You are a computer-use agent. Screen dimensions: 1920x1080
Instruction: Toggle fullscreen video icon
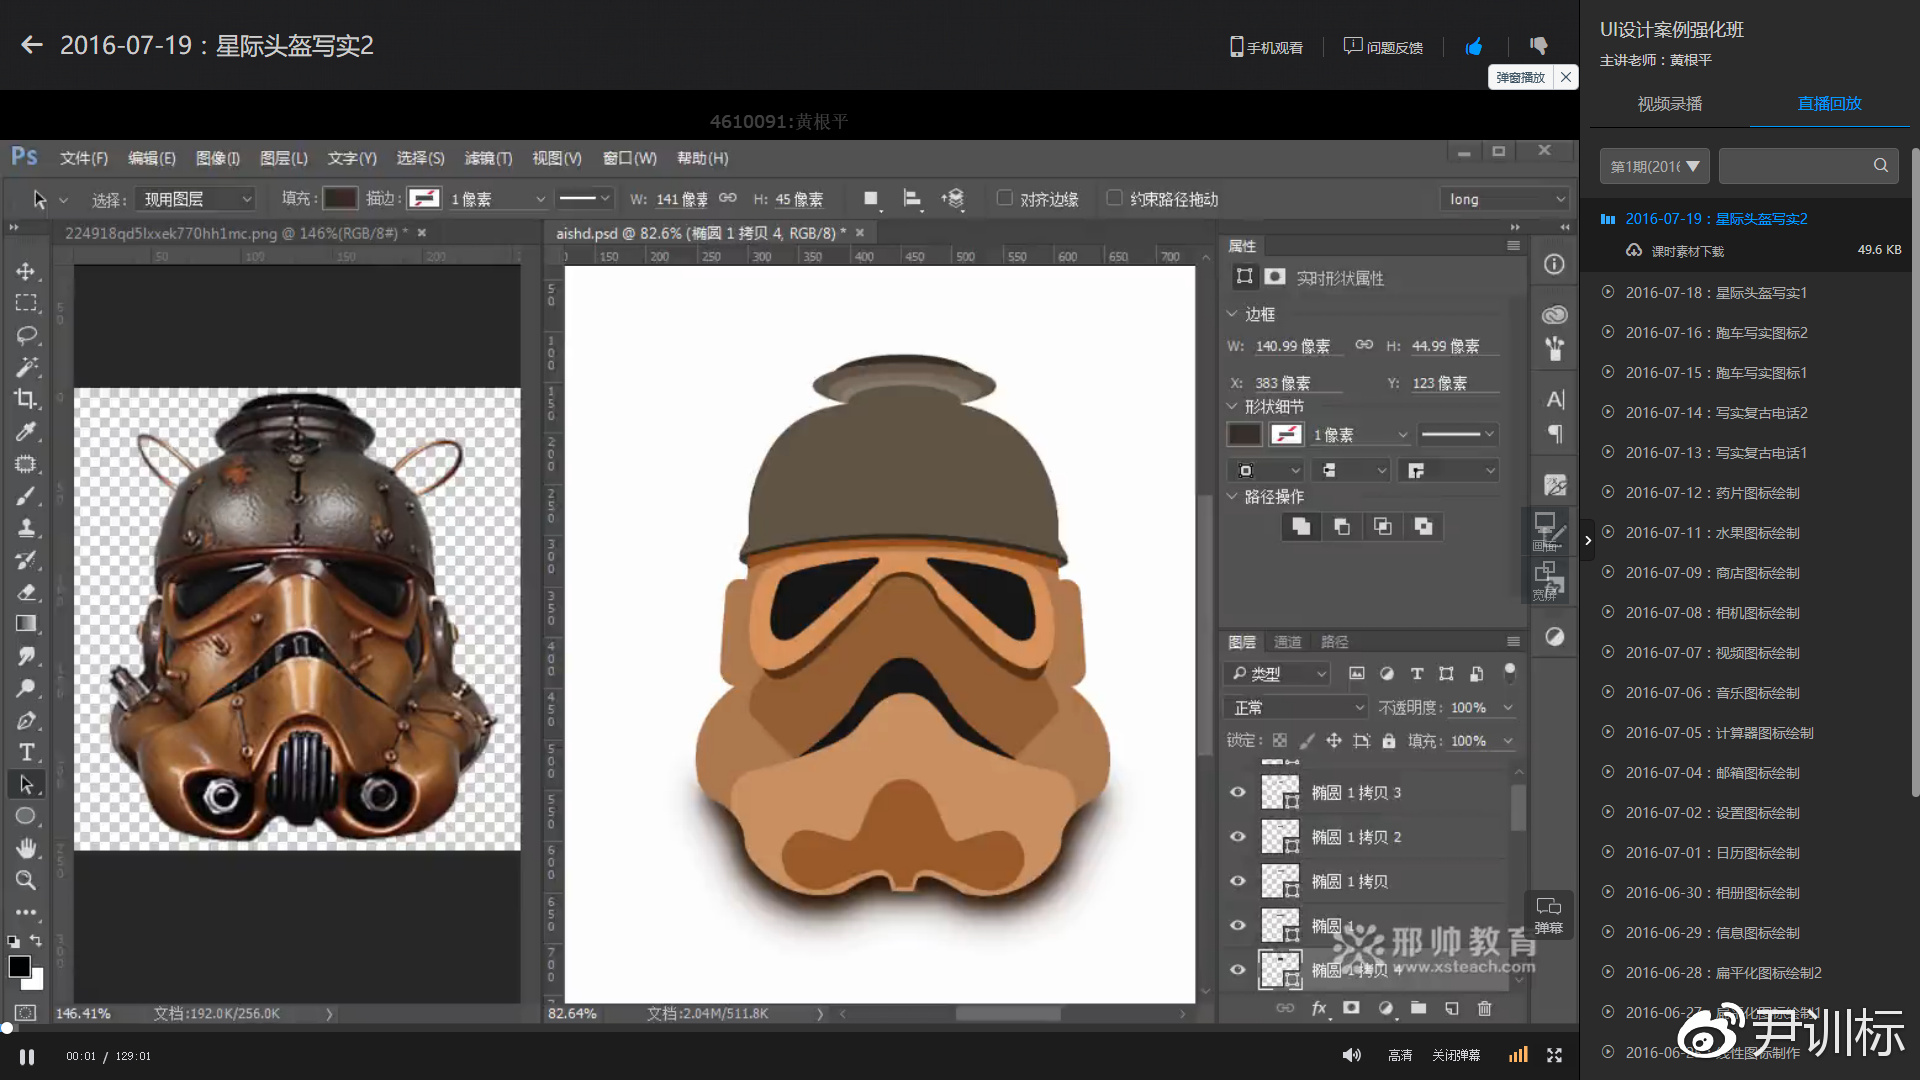pos(1554,1055)
